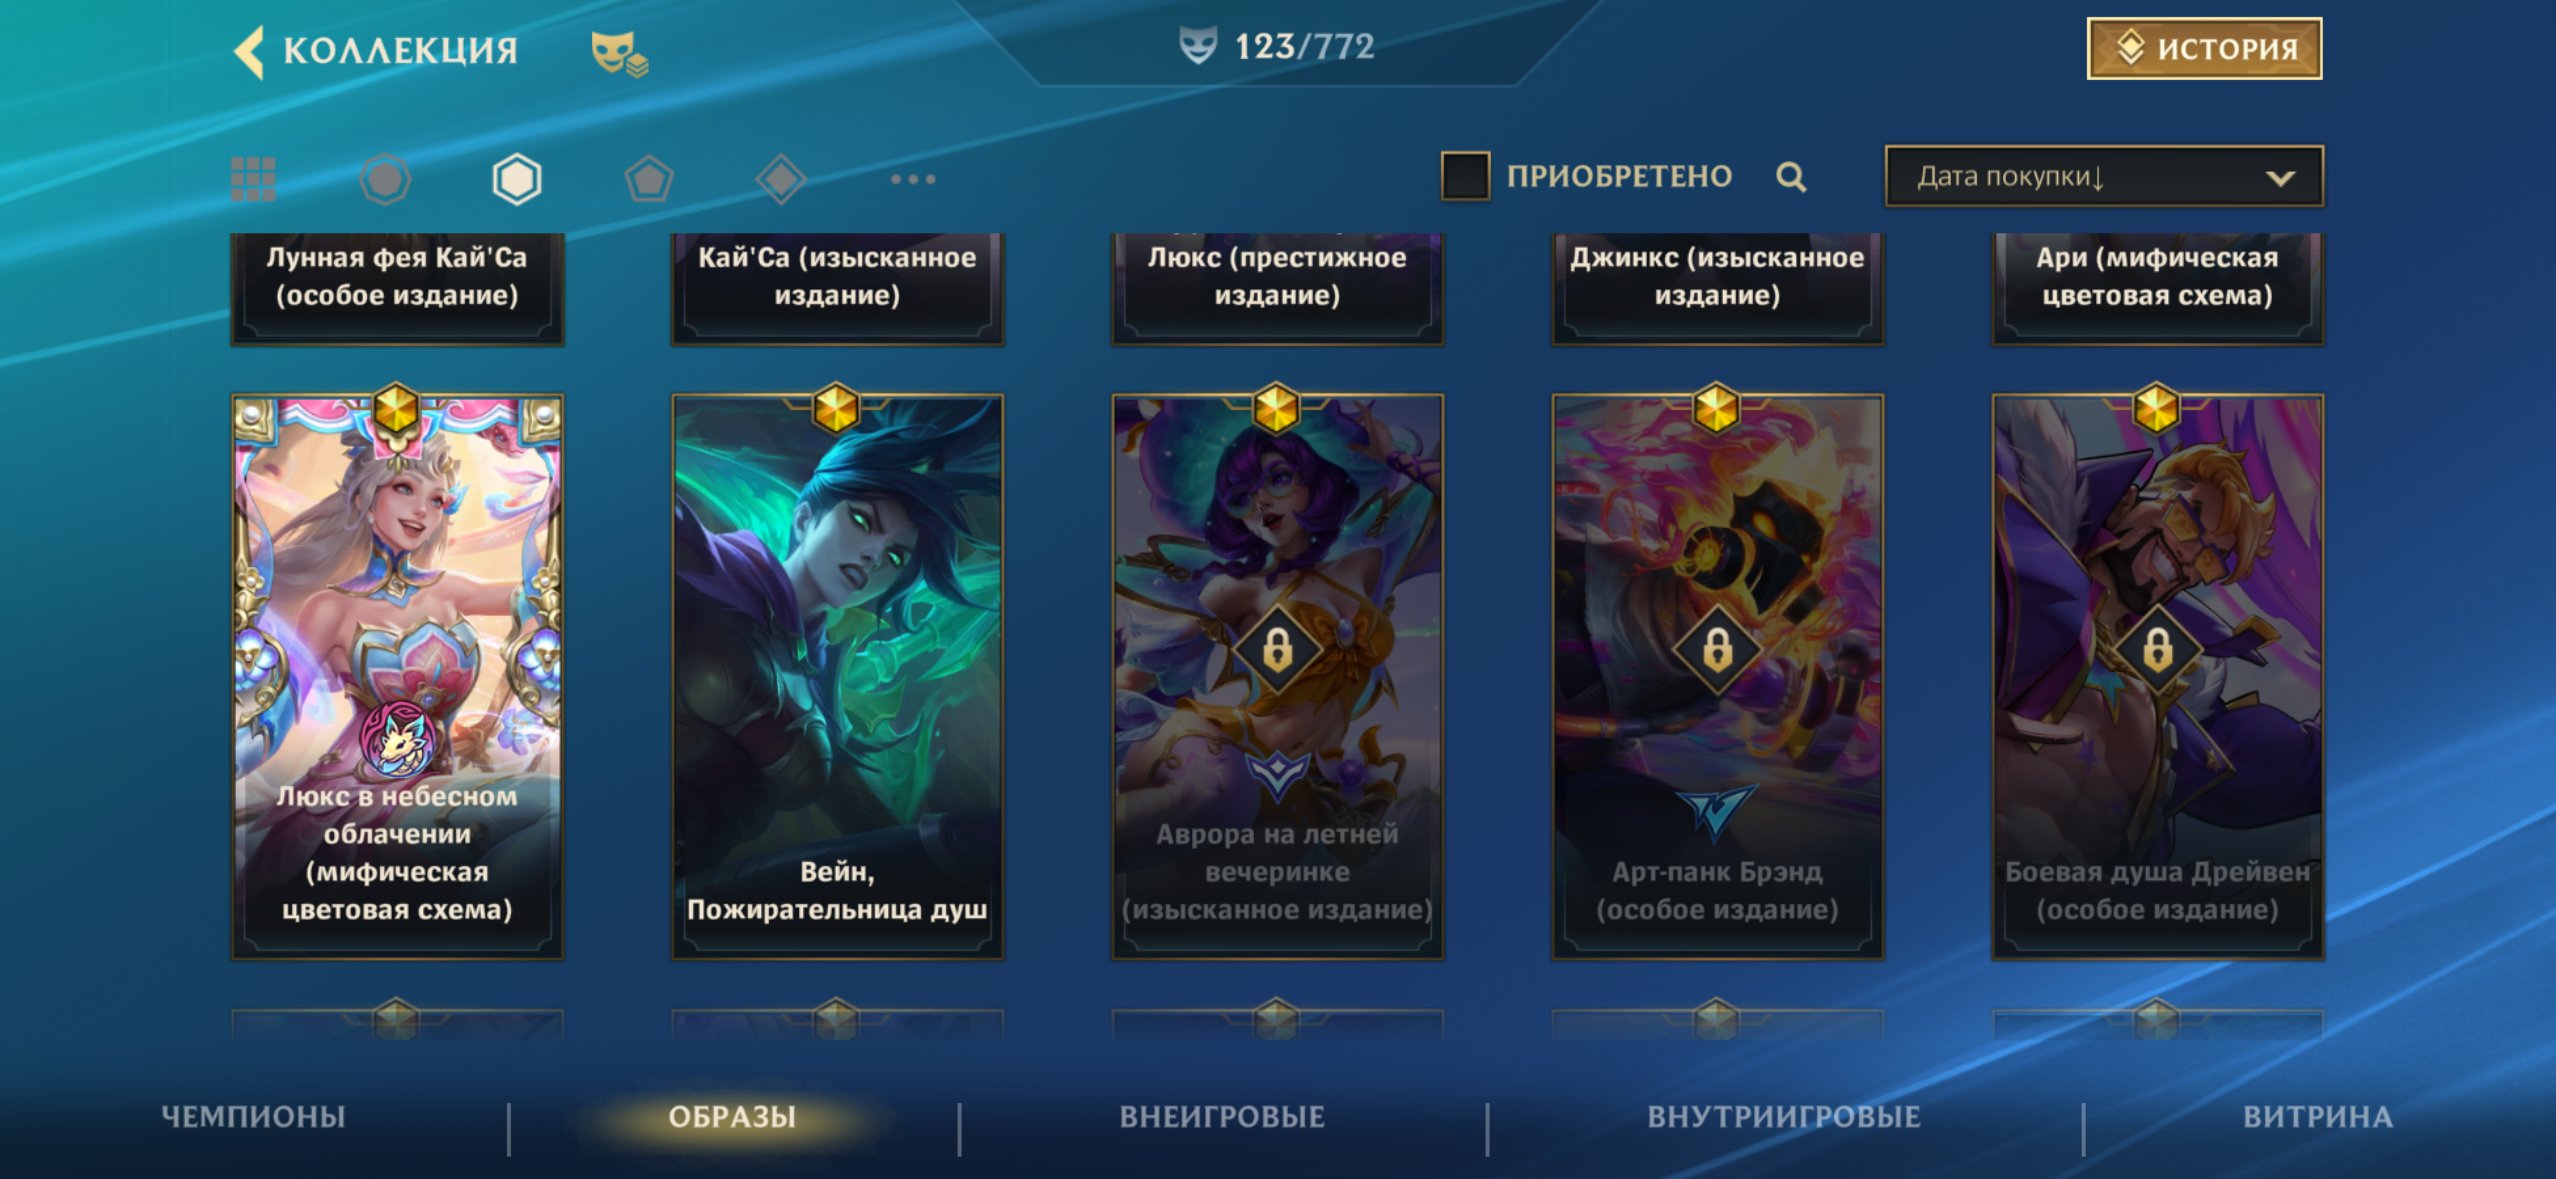The width and height of the screenshot is (2556, 1179).
Task: Select the highlighted hexagon rarity filter
Action: tap(517, 180)
